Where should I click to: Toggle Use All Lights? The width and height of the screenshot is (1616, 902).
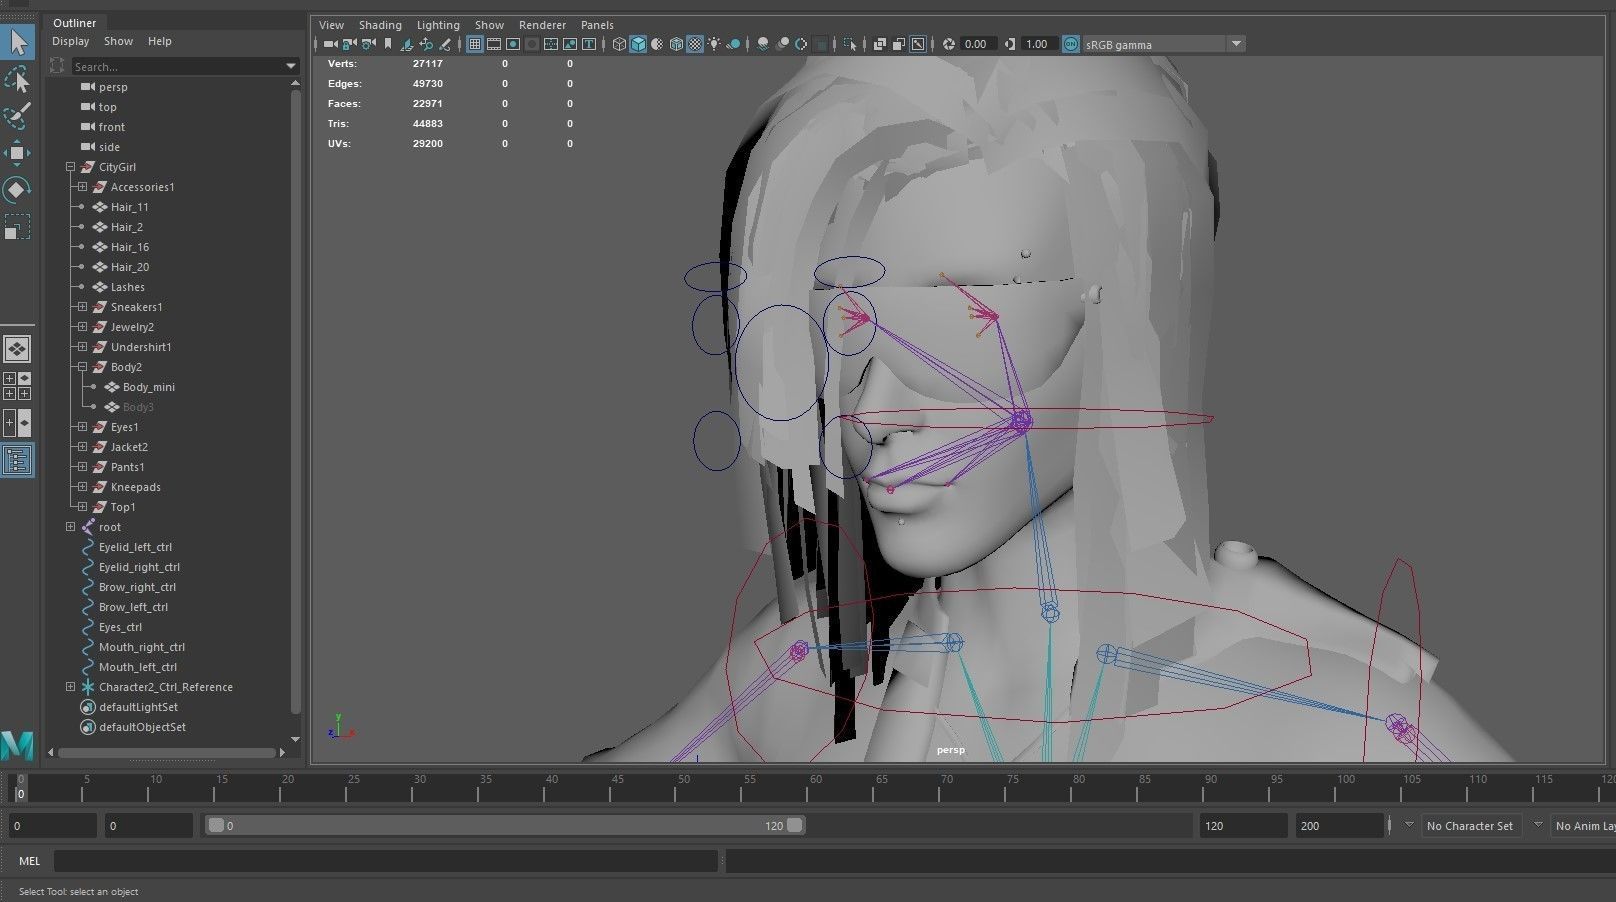pos(714,44)
